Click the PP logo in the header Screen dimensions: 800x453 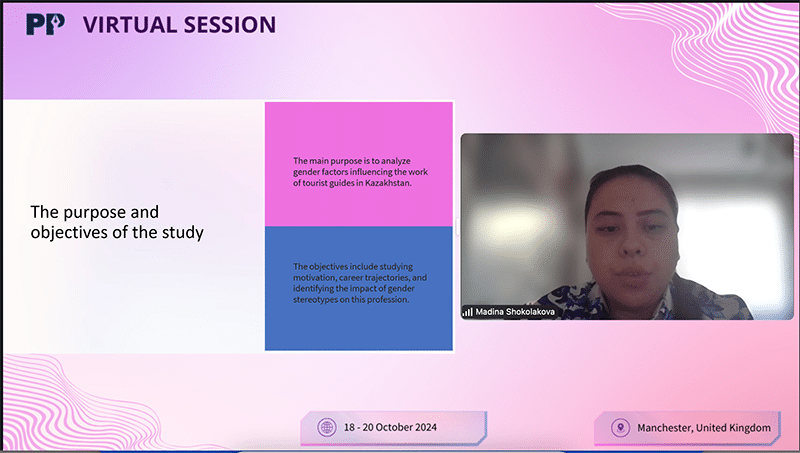[x=45, y=24]
